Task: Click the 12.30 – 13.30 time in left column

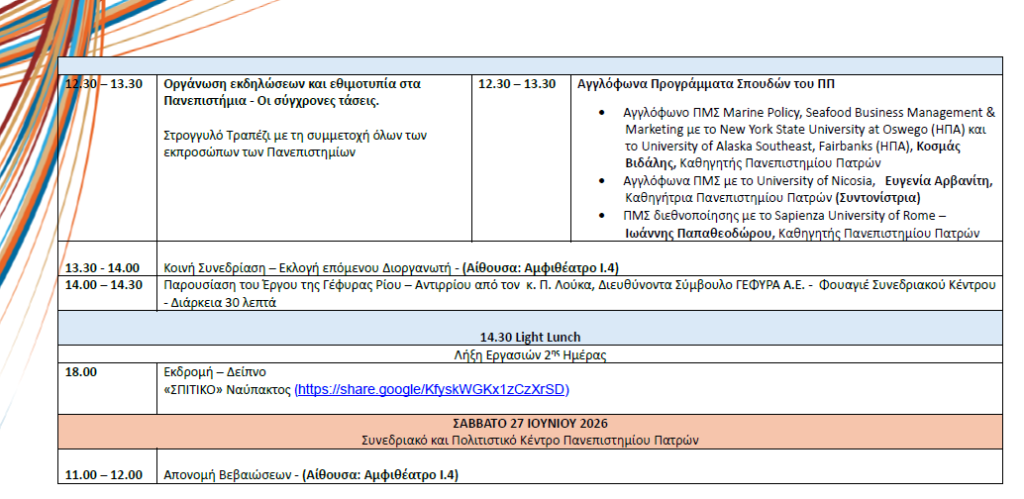Action: point(104,84)
